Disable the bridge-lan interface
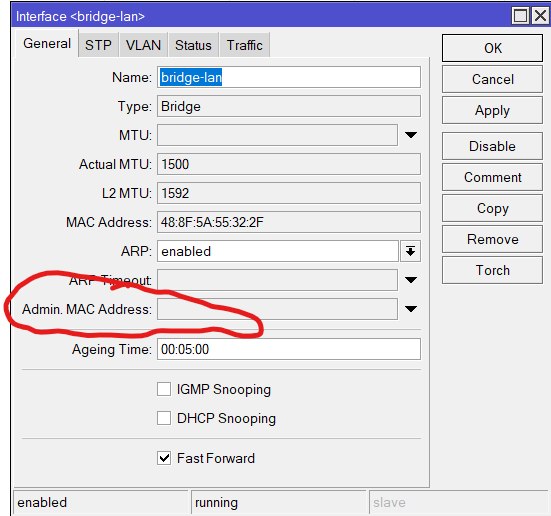Screen dimensions: 551x516 click(492, 146)
